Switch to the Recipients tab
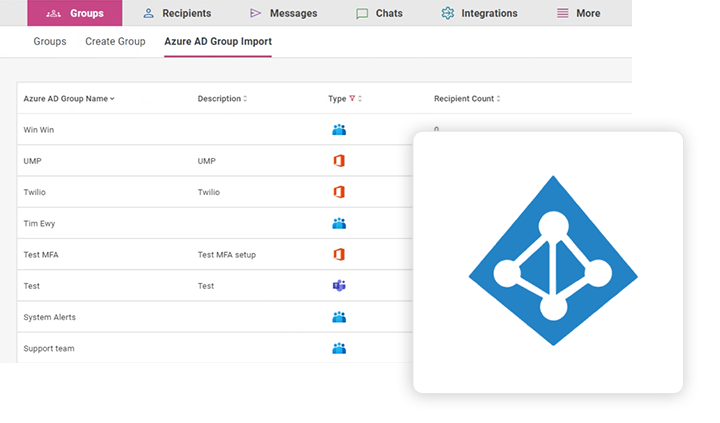Image resolution: width=720 pixels, height=423 pixels. click(x=176, y=13)
